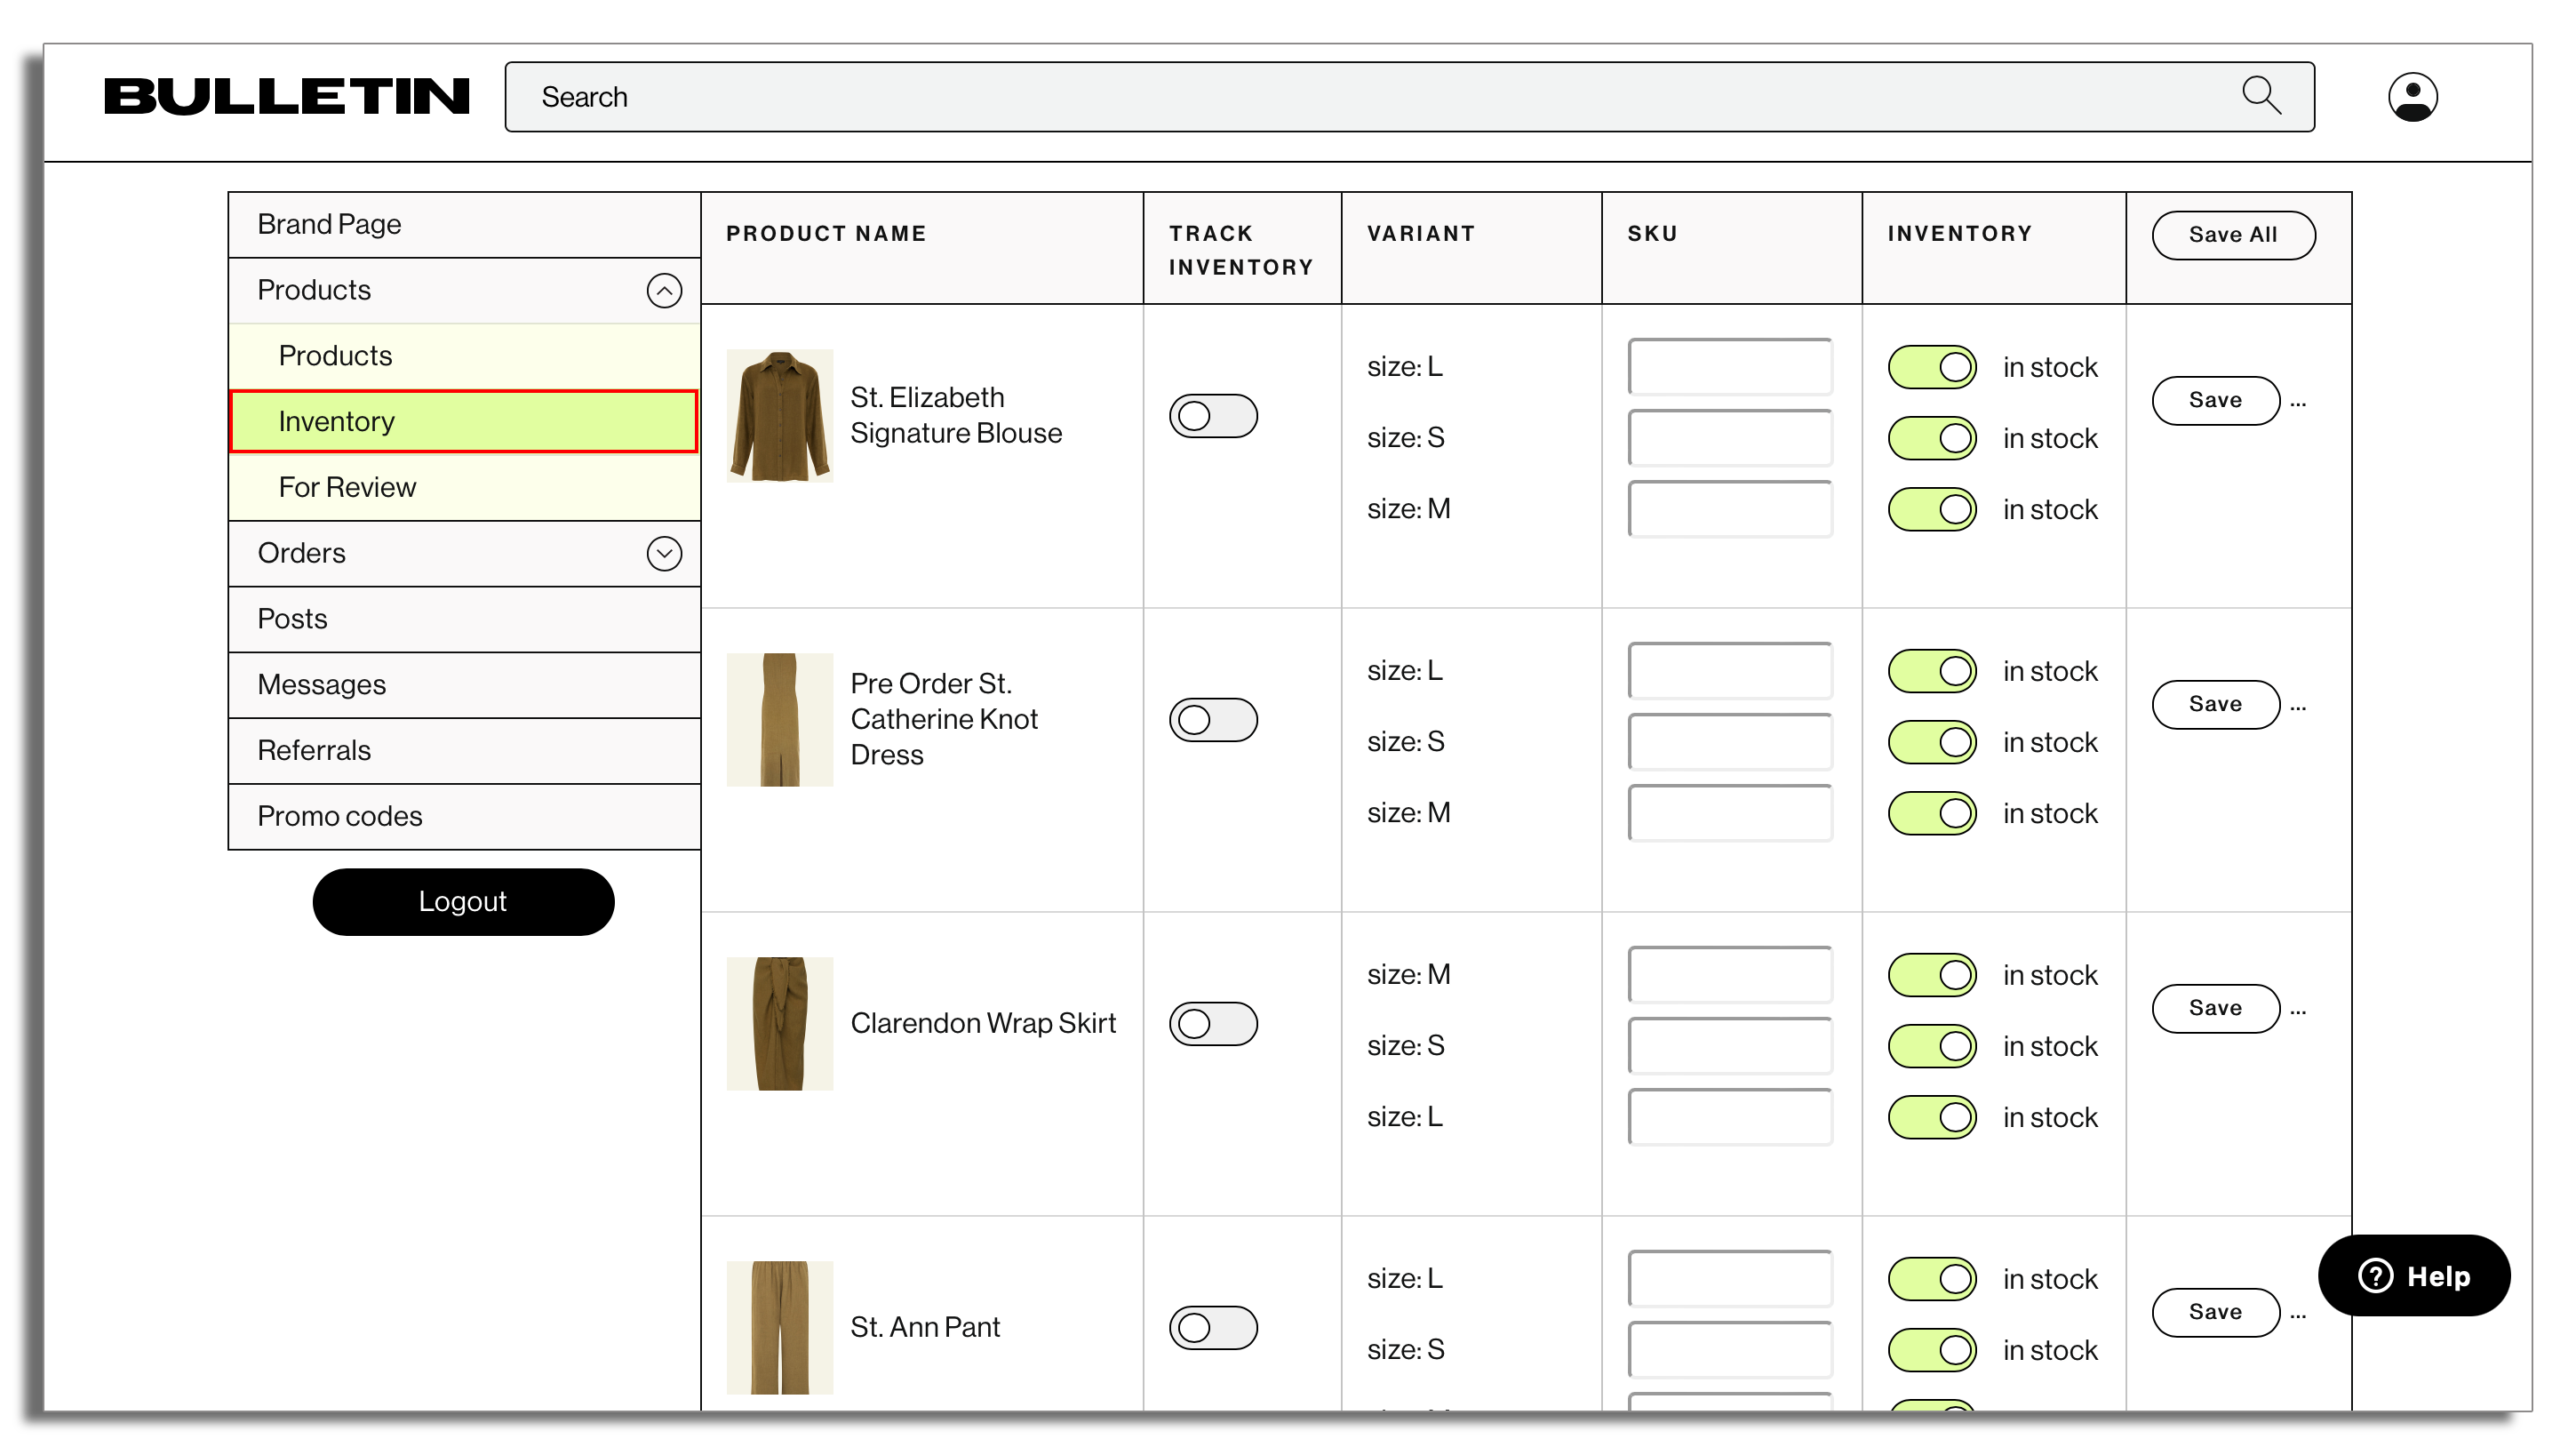The height and width of the screenshot is (1455, 2576).
Task: Toggle in stock for Catherine Knot Dress size S
Action: coord(1932,742)
